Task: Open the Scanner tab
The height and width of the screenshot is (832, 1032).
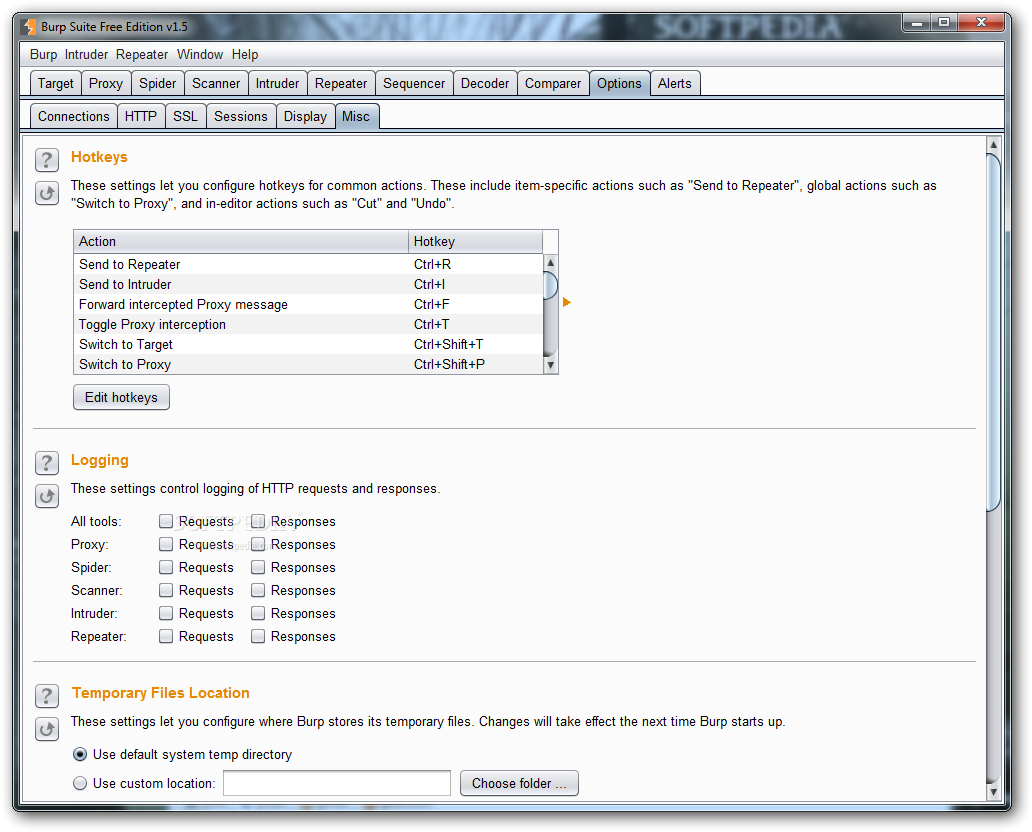Action: coord(216,84)
